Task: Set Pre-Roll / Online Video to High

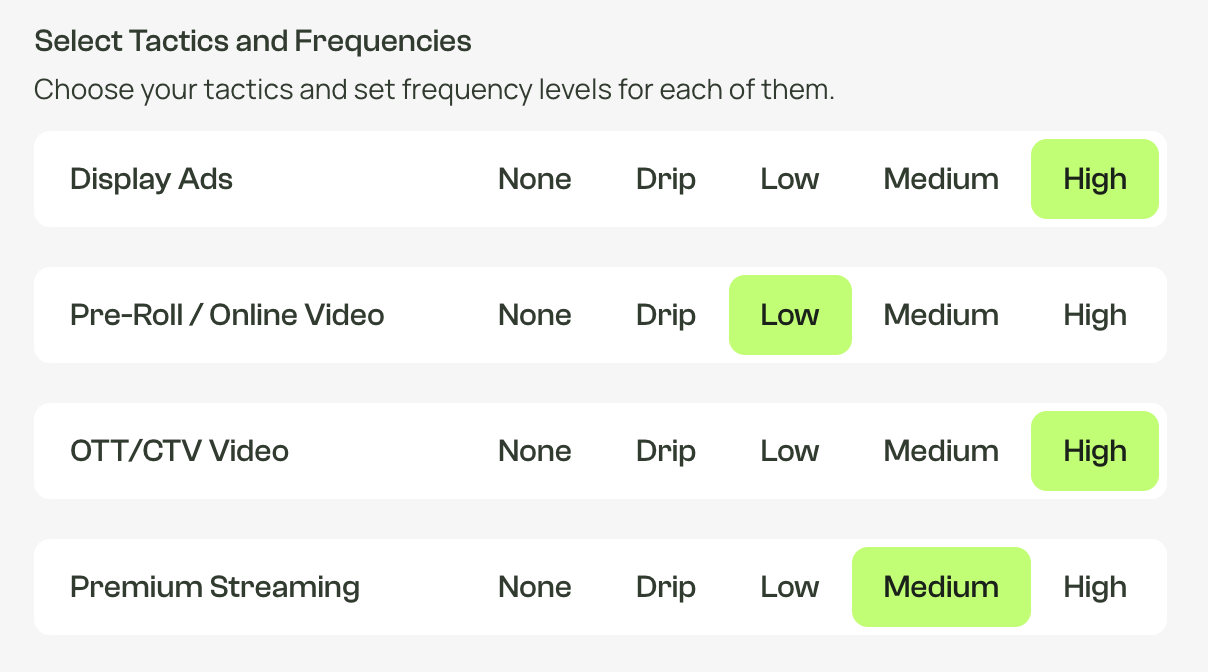Action: click(1095, 315)
